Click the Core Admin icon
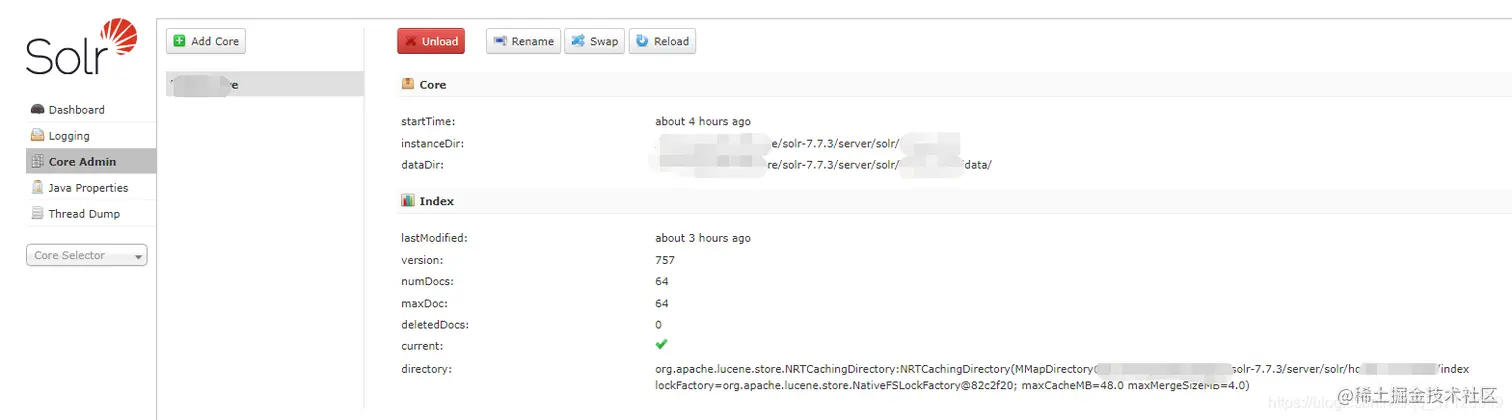1512x420 pixels. (x=38, y=162)
